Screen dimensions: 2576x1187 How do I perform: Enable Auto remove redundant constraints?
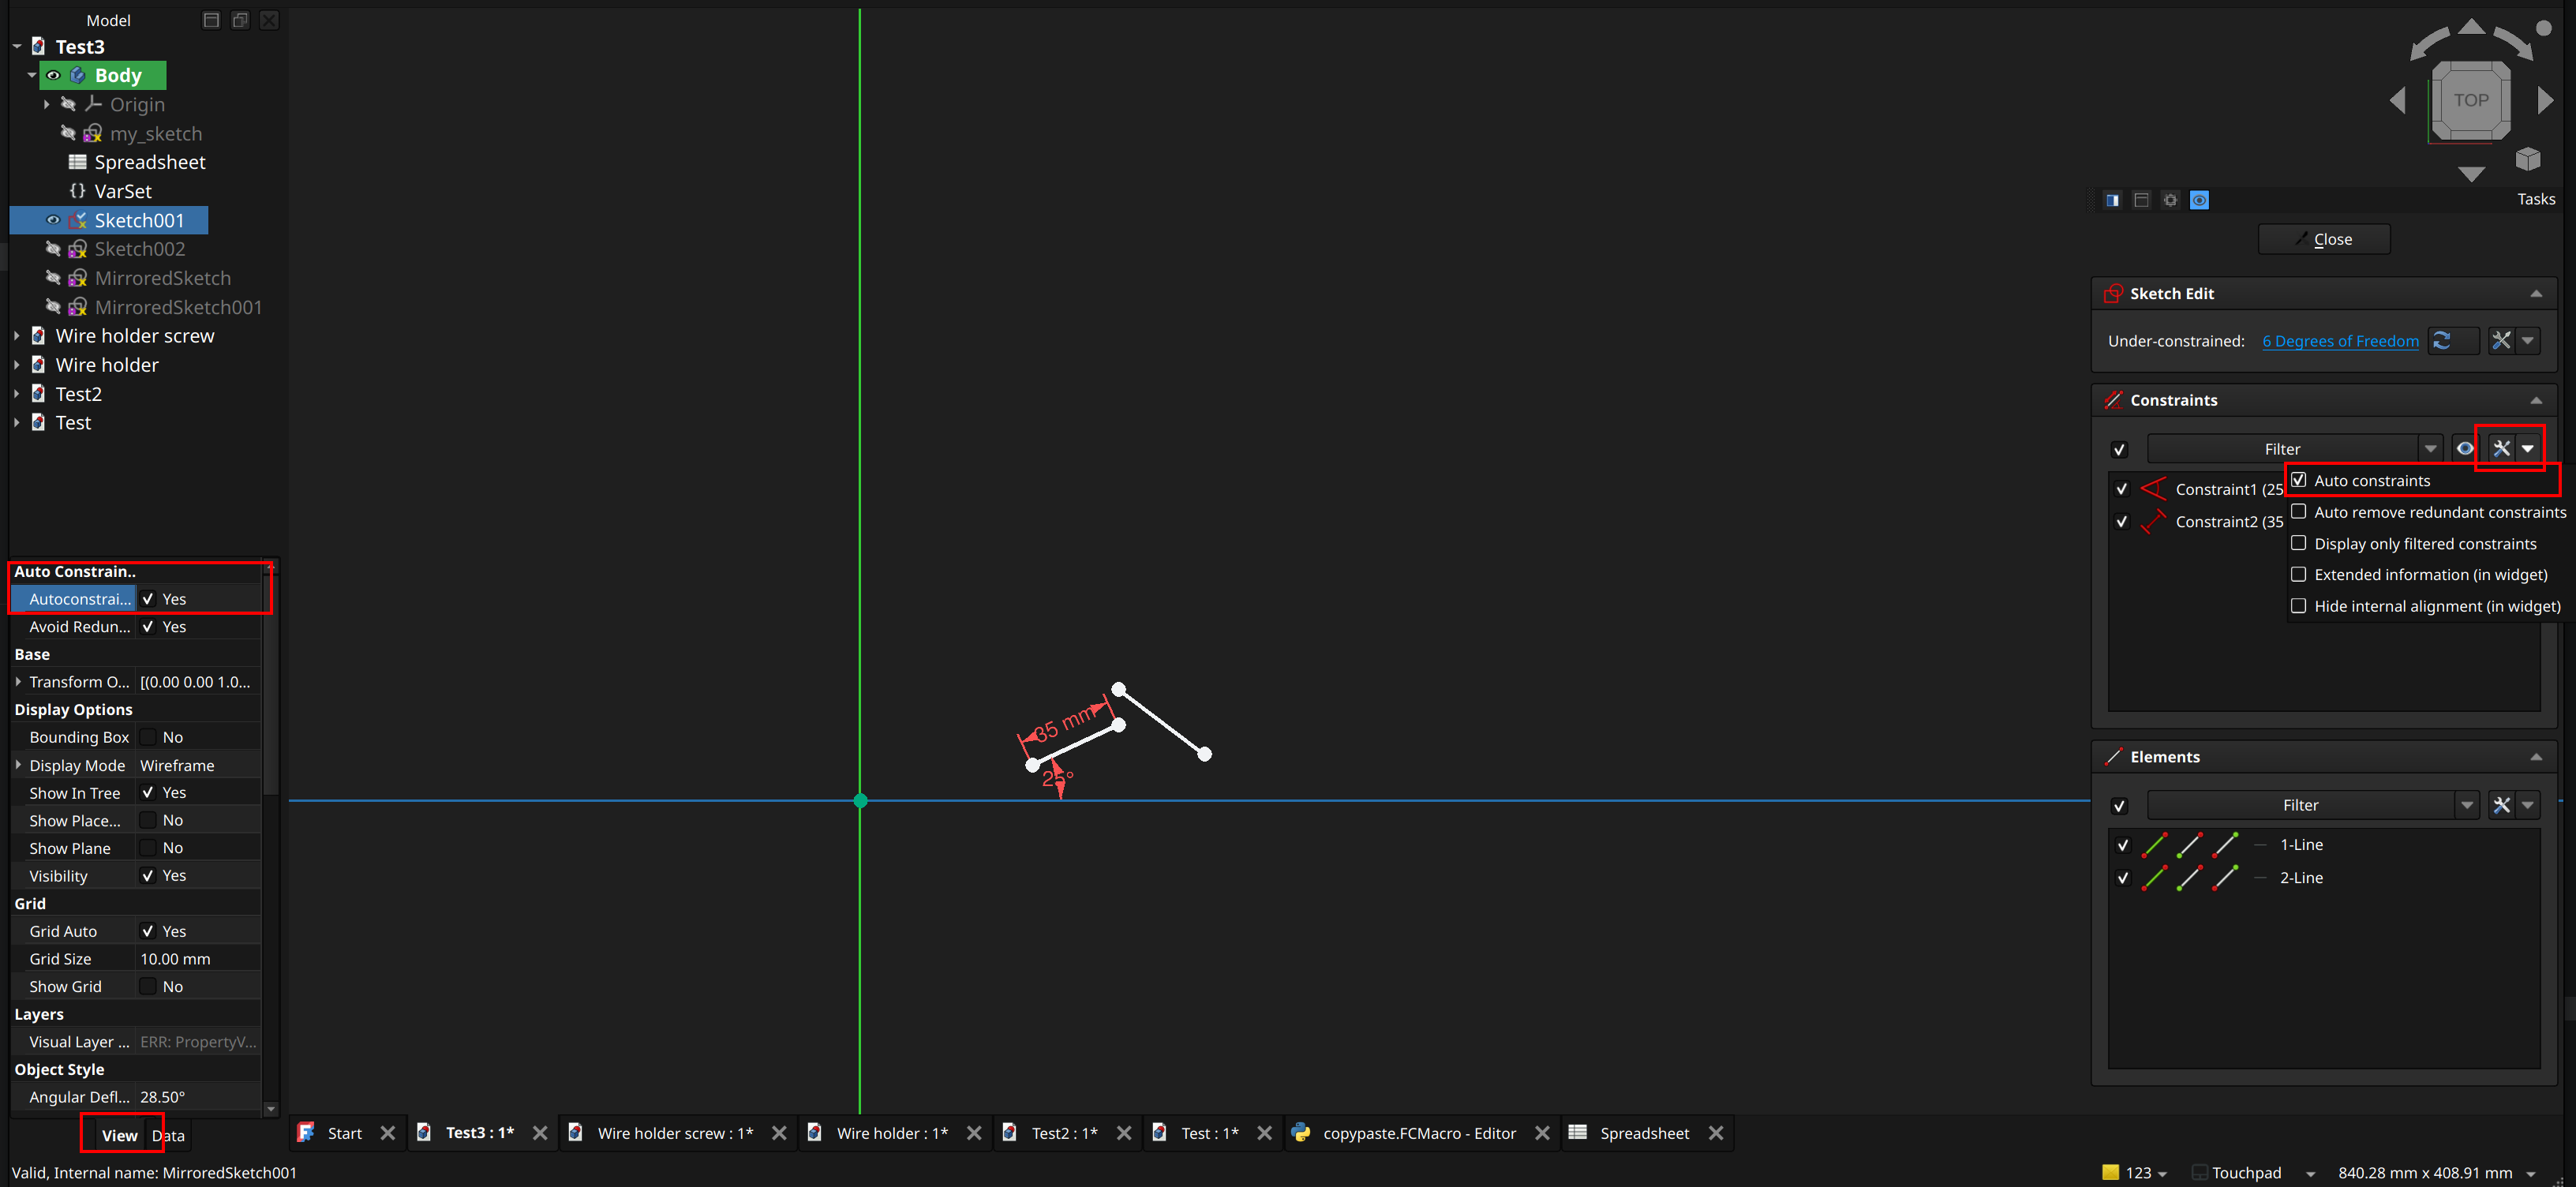pyautogui.click(x=2298, y=512)
